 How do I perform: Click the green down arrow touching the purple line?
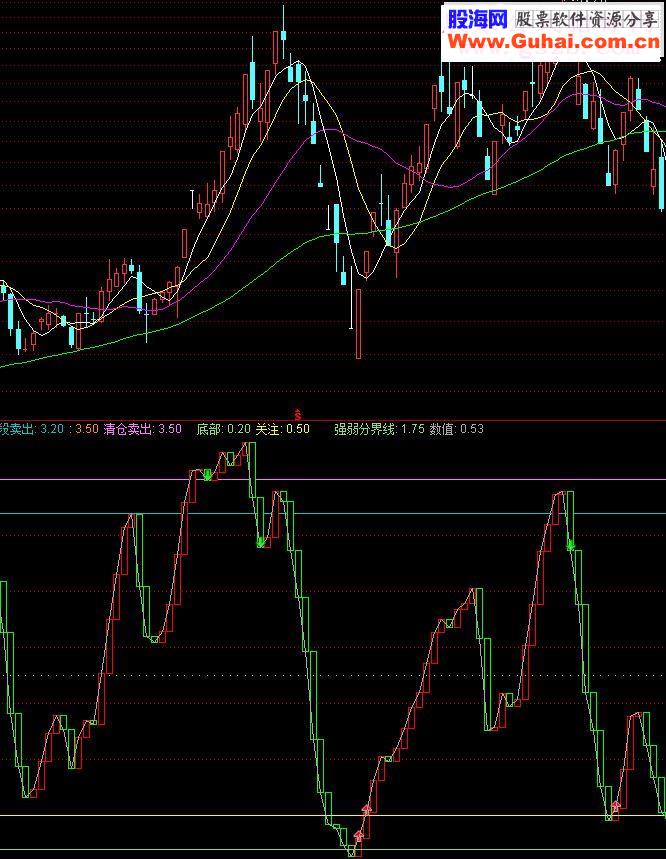(x=208, y=475)
